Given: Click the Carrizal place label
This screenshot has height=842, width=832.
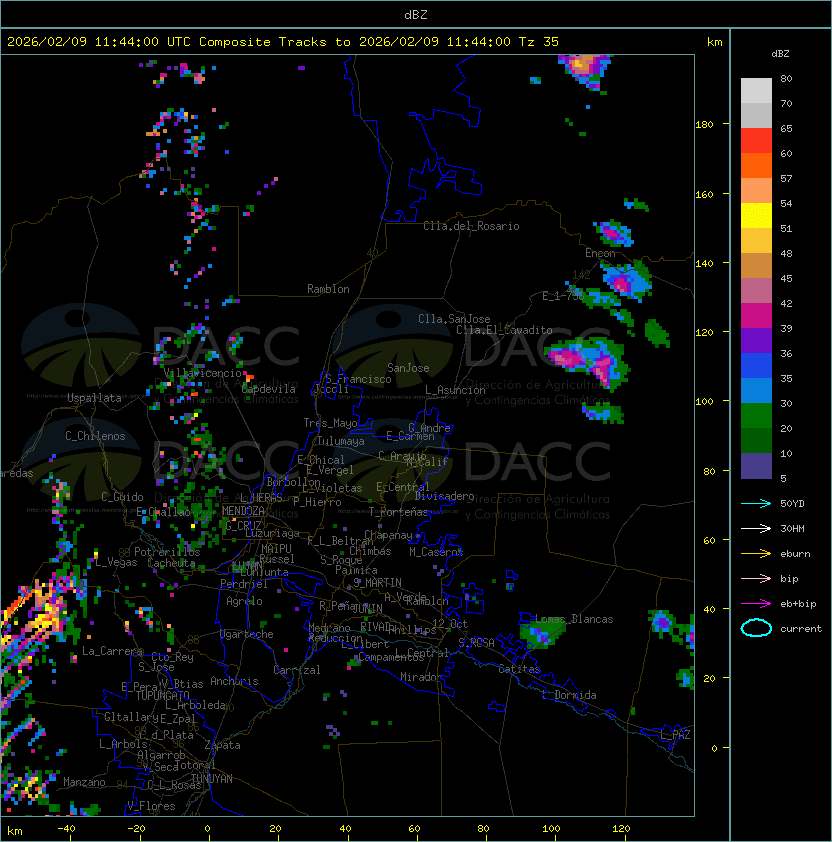Looking at the screenshot, I should pyautogui.click(x=296, y=670).
